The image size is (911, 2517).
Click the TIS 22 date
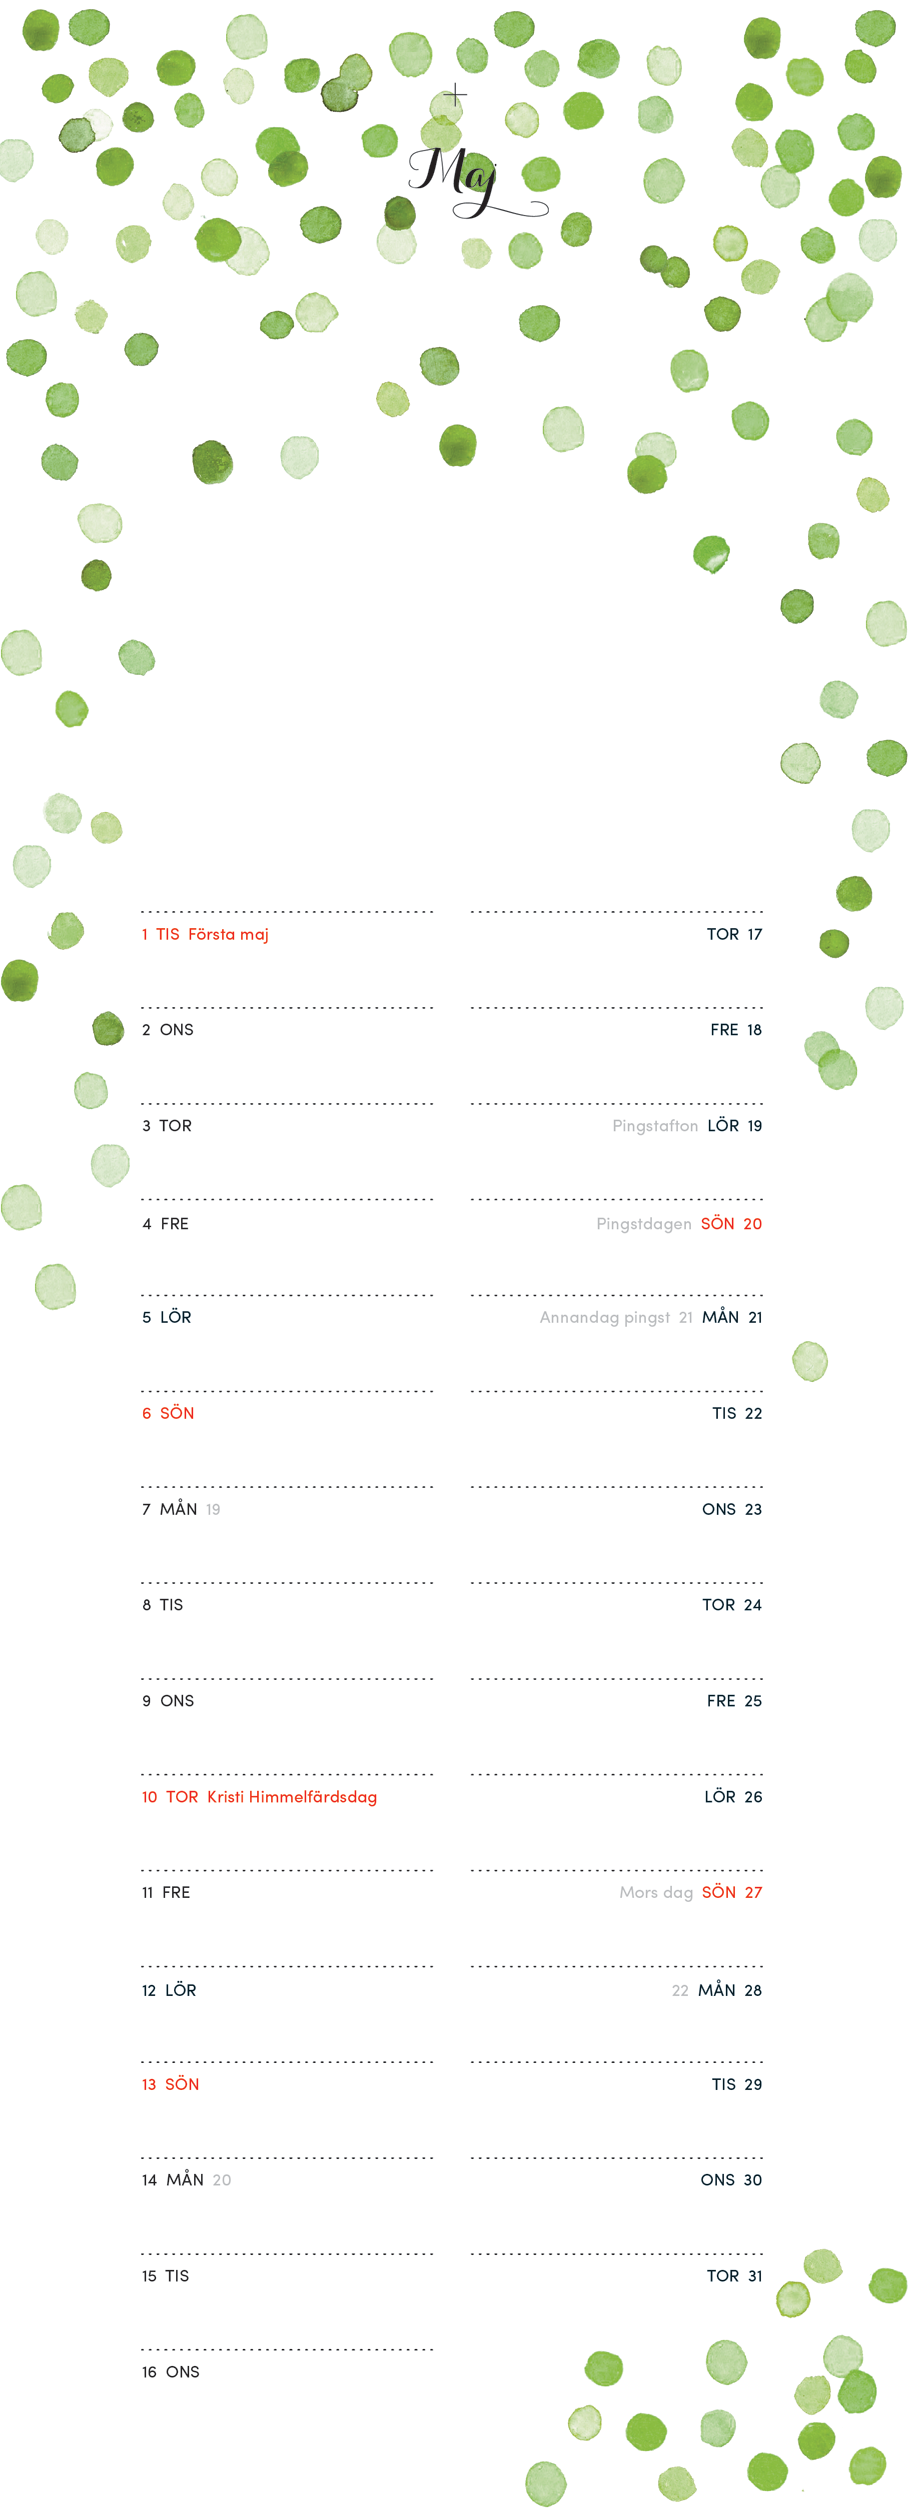pyautogui.click(x=737, y=1413)
